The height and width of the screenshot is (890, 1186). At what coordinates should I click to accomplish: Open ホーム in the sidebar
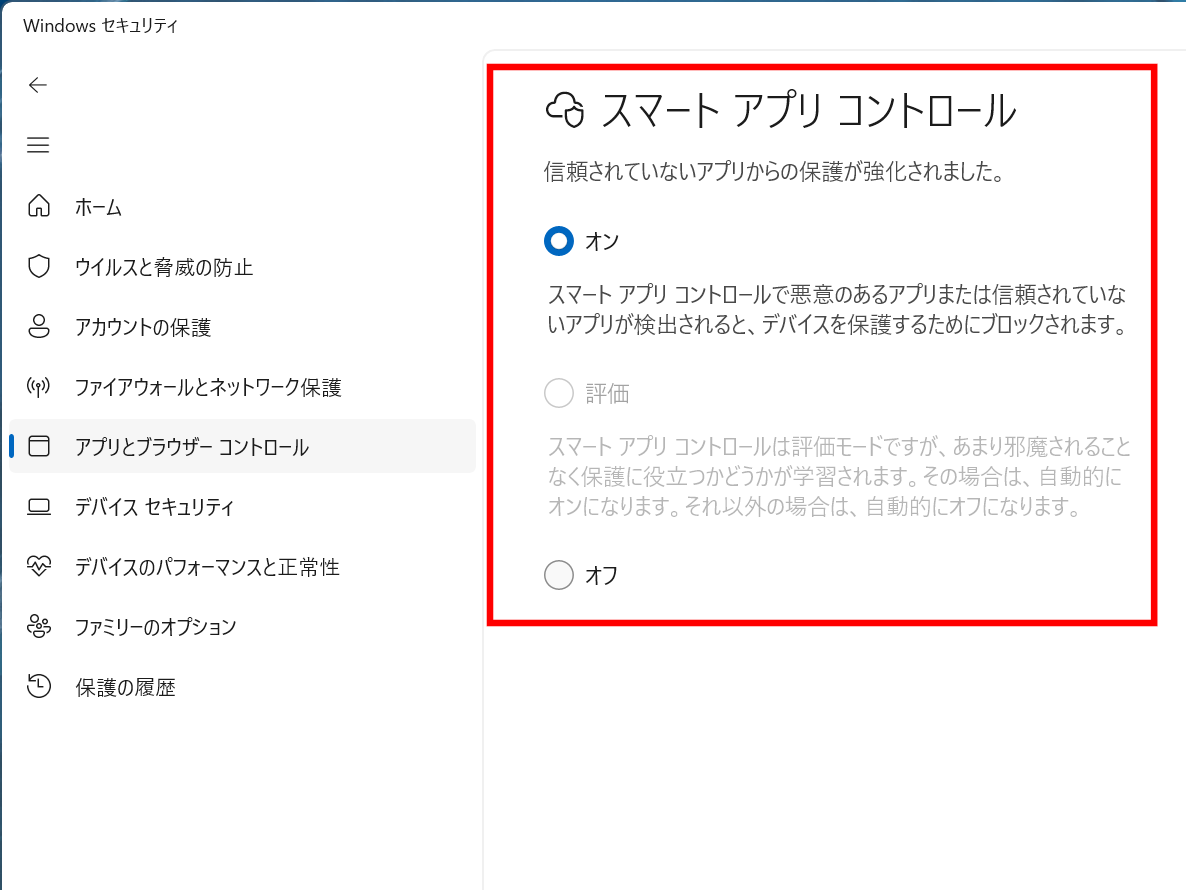pyautogui.click(x=242, y=206)
